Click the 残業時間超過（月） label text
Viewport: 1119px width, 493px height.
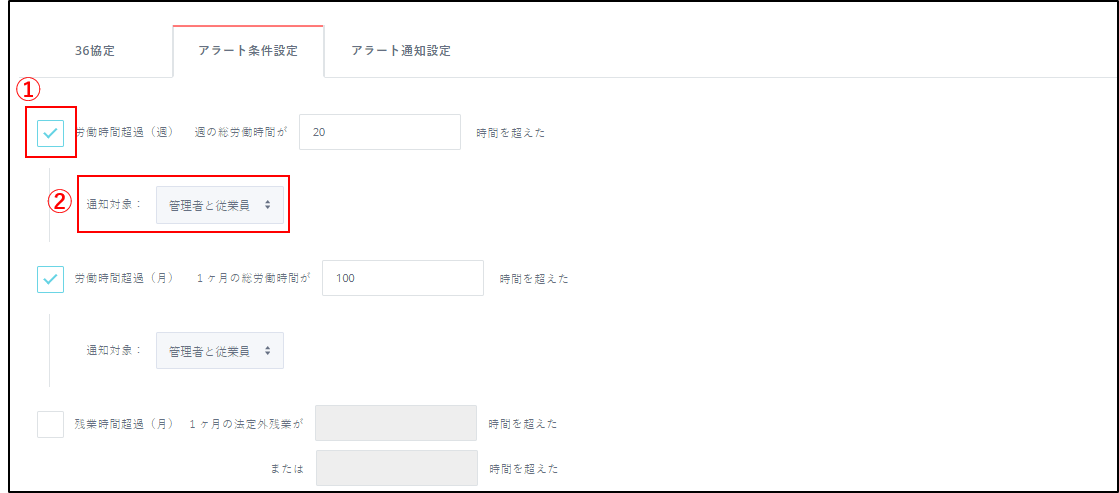click(125, 424)
